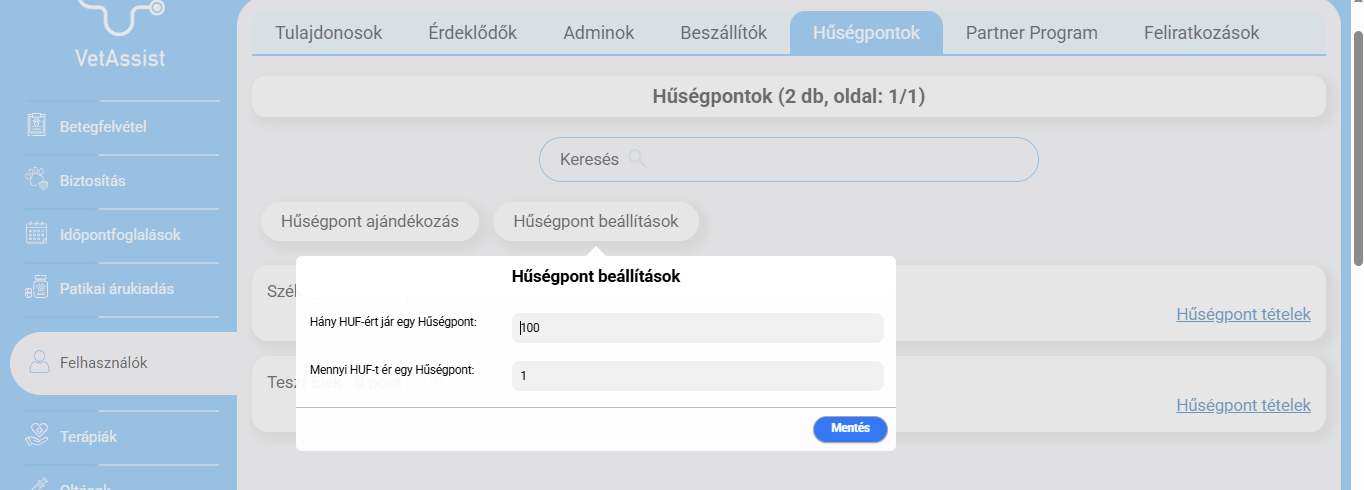Viewport: 1364px width, 490px height.
Task: Go to the Adminok tab
Action: tap(599, 33)
